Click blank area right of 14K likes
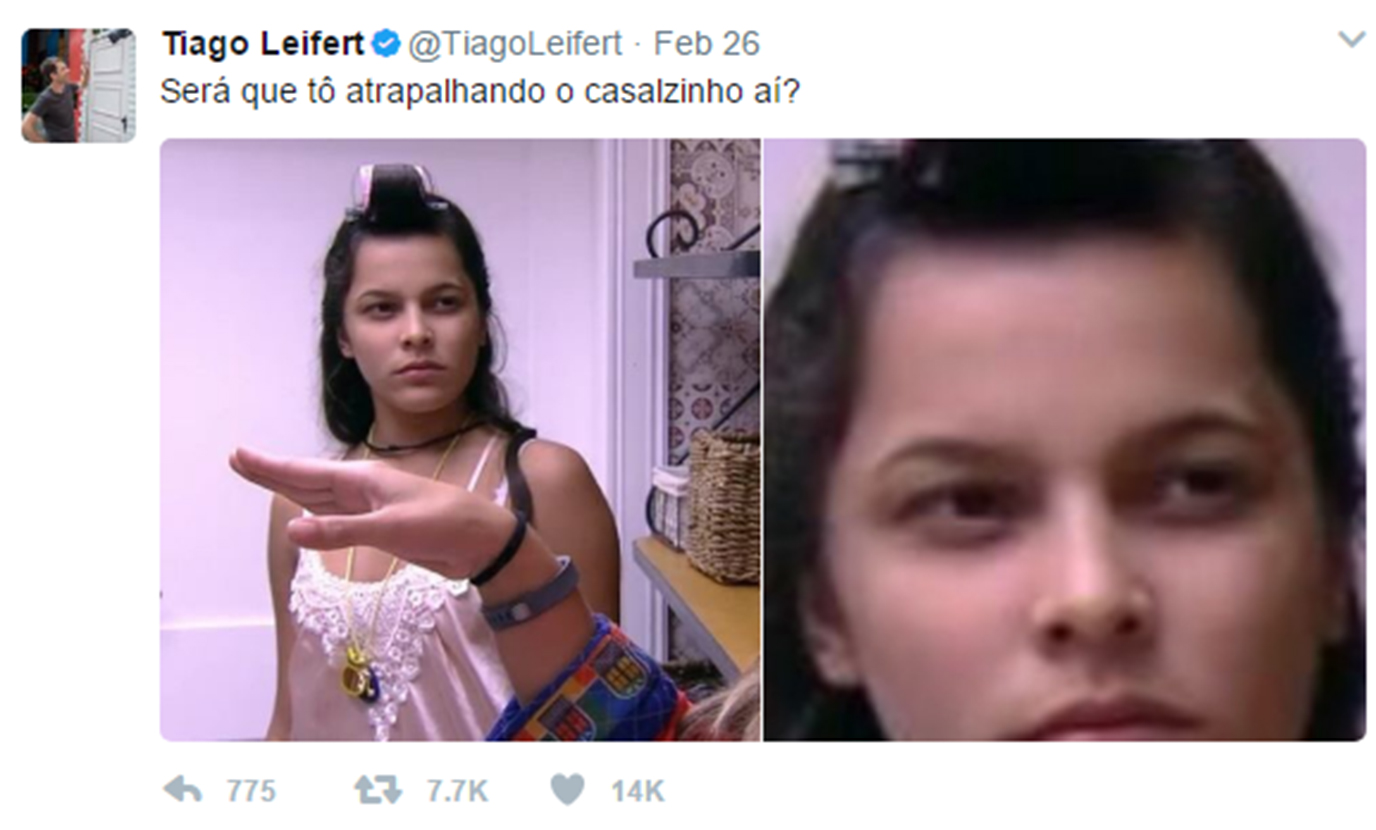Screen dimensions: 1376x830 point(1000,791)
